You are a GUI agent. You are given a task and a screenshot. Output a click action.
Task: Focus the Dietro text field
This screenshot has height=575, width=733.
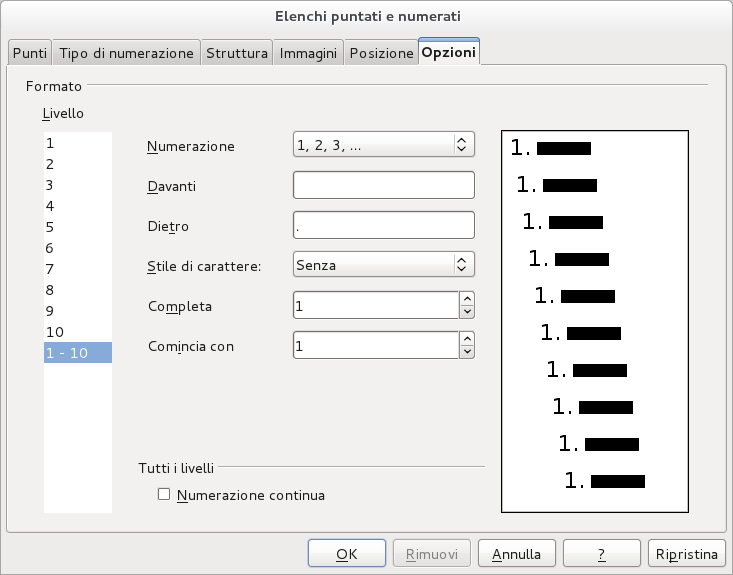[x=383, y=225]
